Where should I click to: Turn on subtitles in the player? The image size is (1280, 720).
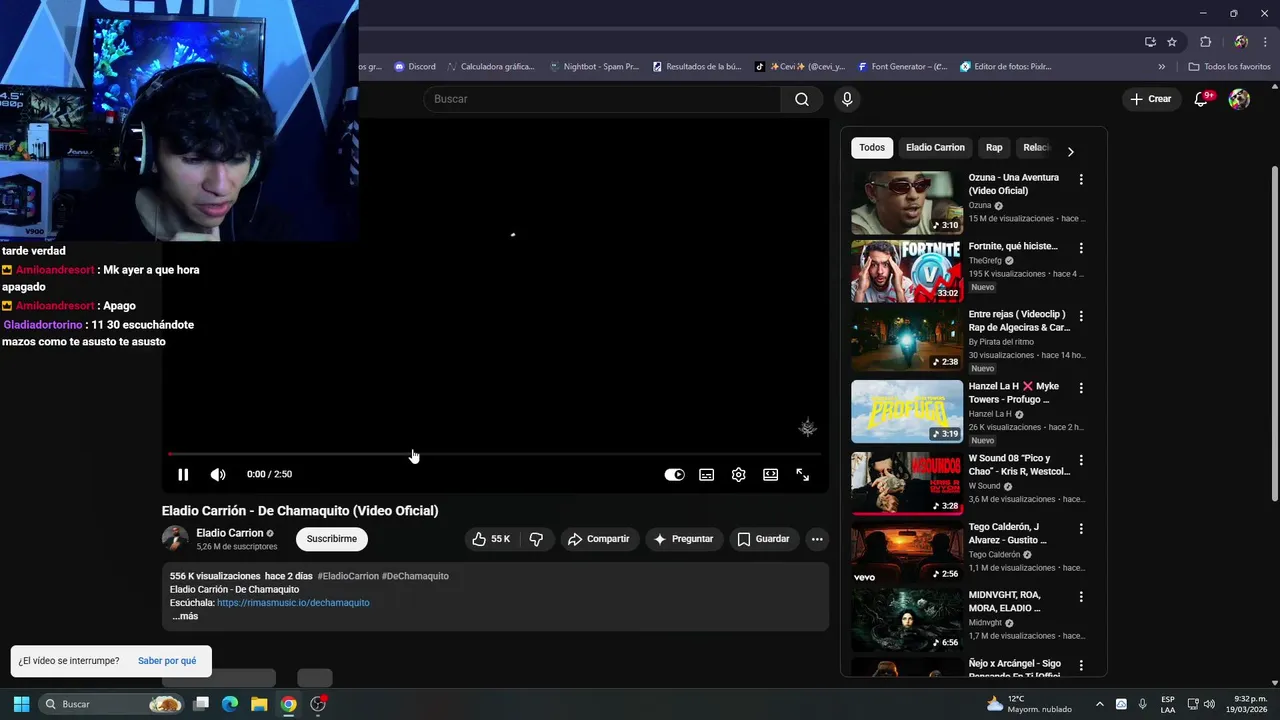click(x=707, y=475)
